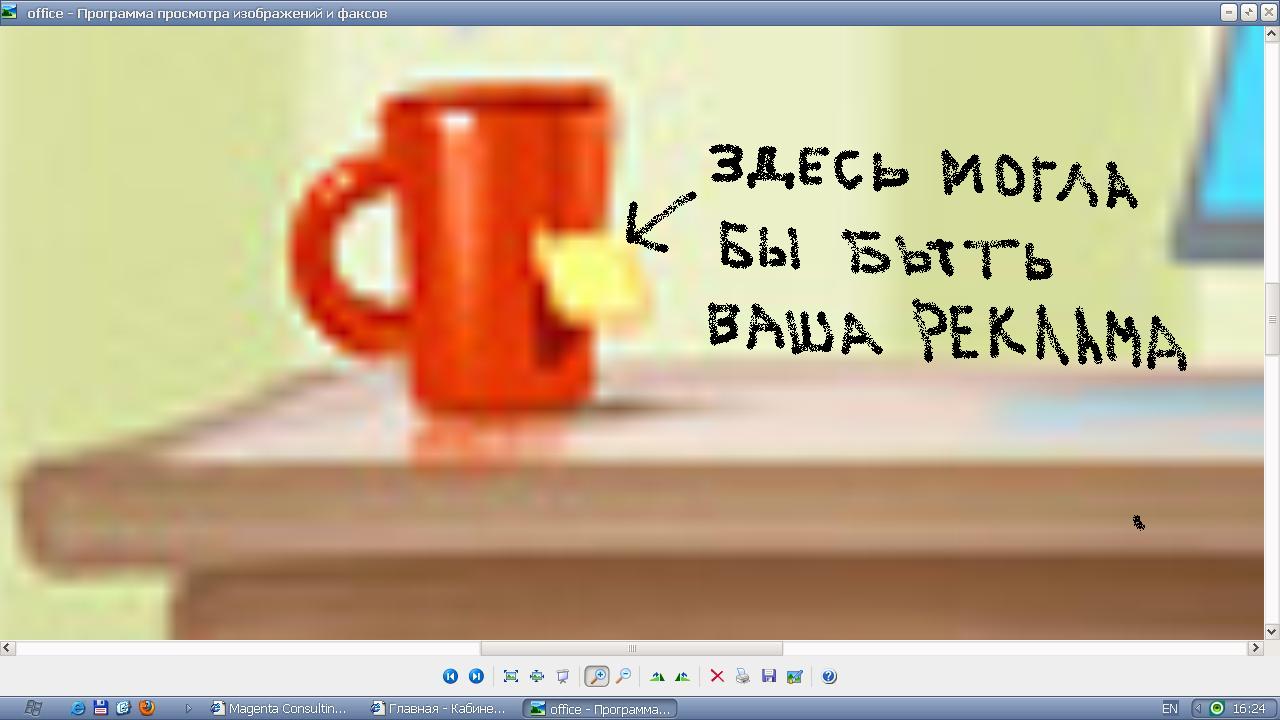Expand the Quick Launch overflow arrow
The width and height of the screenshot is (1280, 720).
[187, 708]
